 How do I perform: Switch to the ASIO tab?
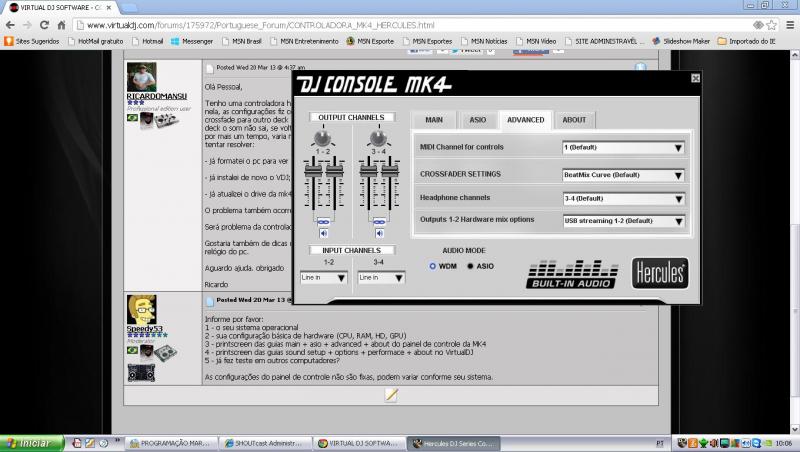point(478,120)
